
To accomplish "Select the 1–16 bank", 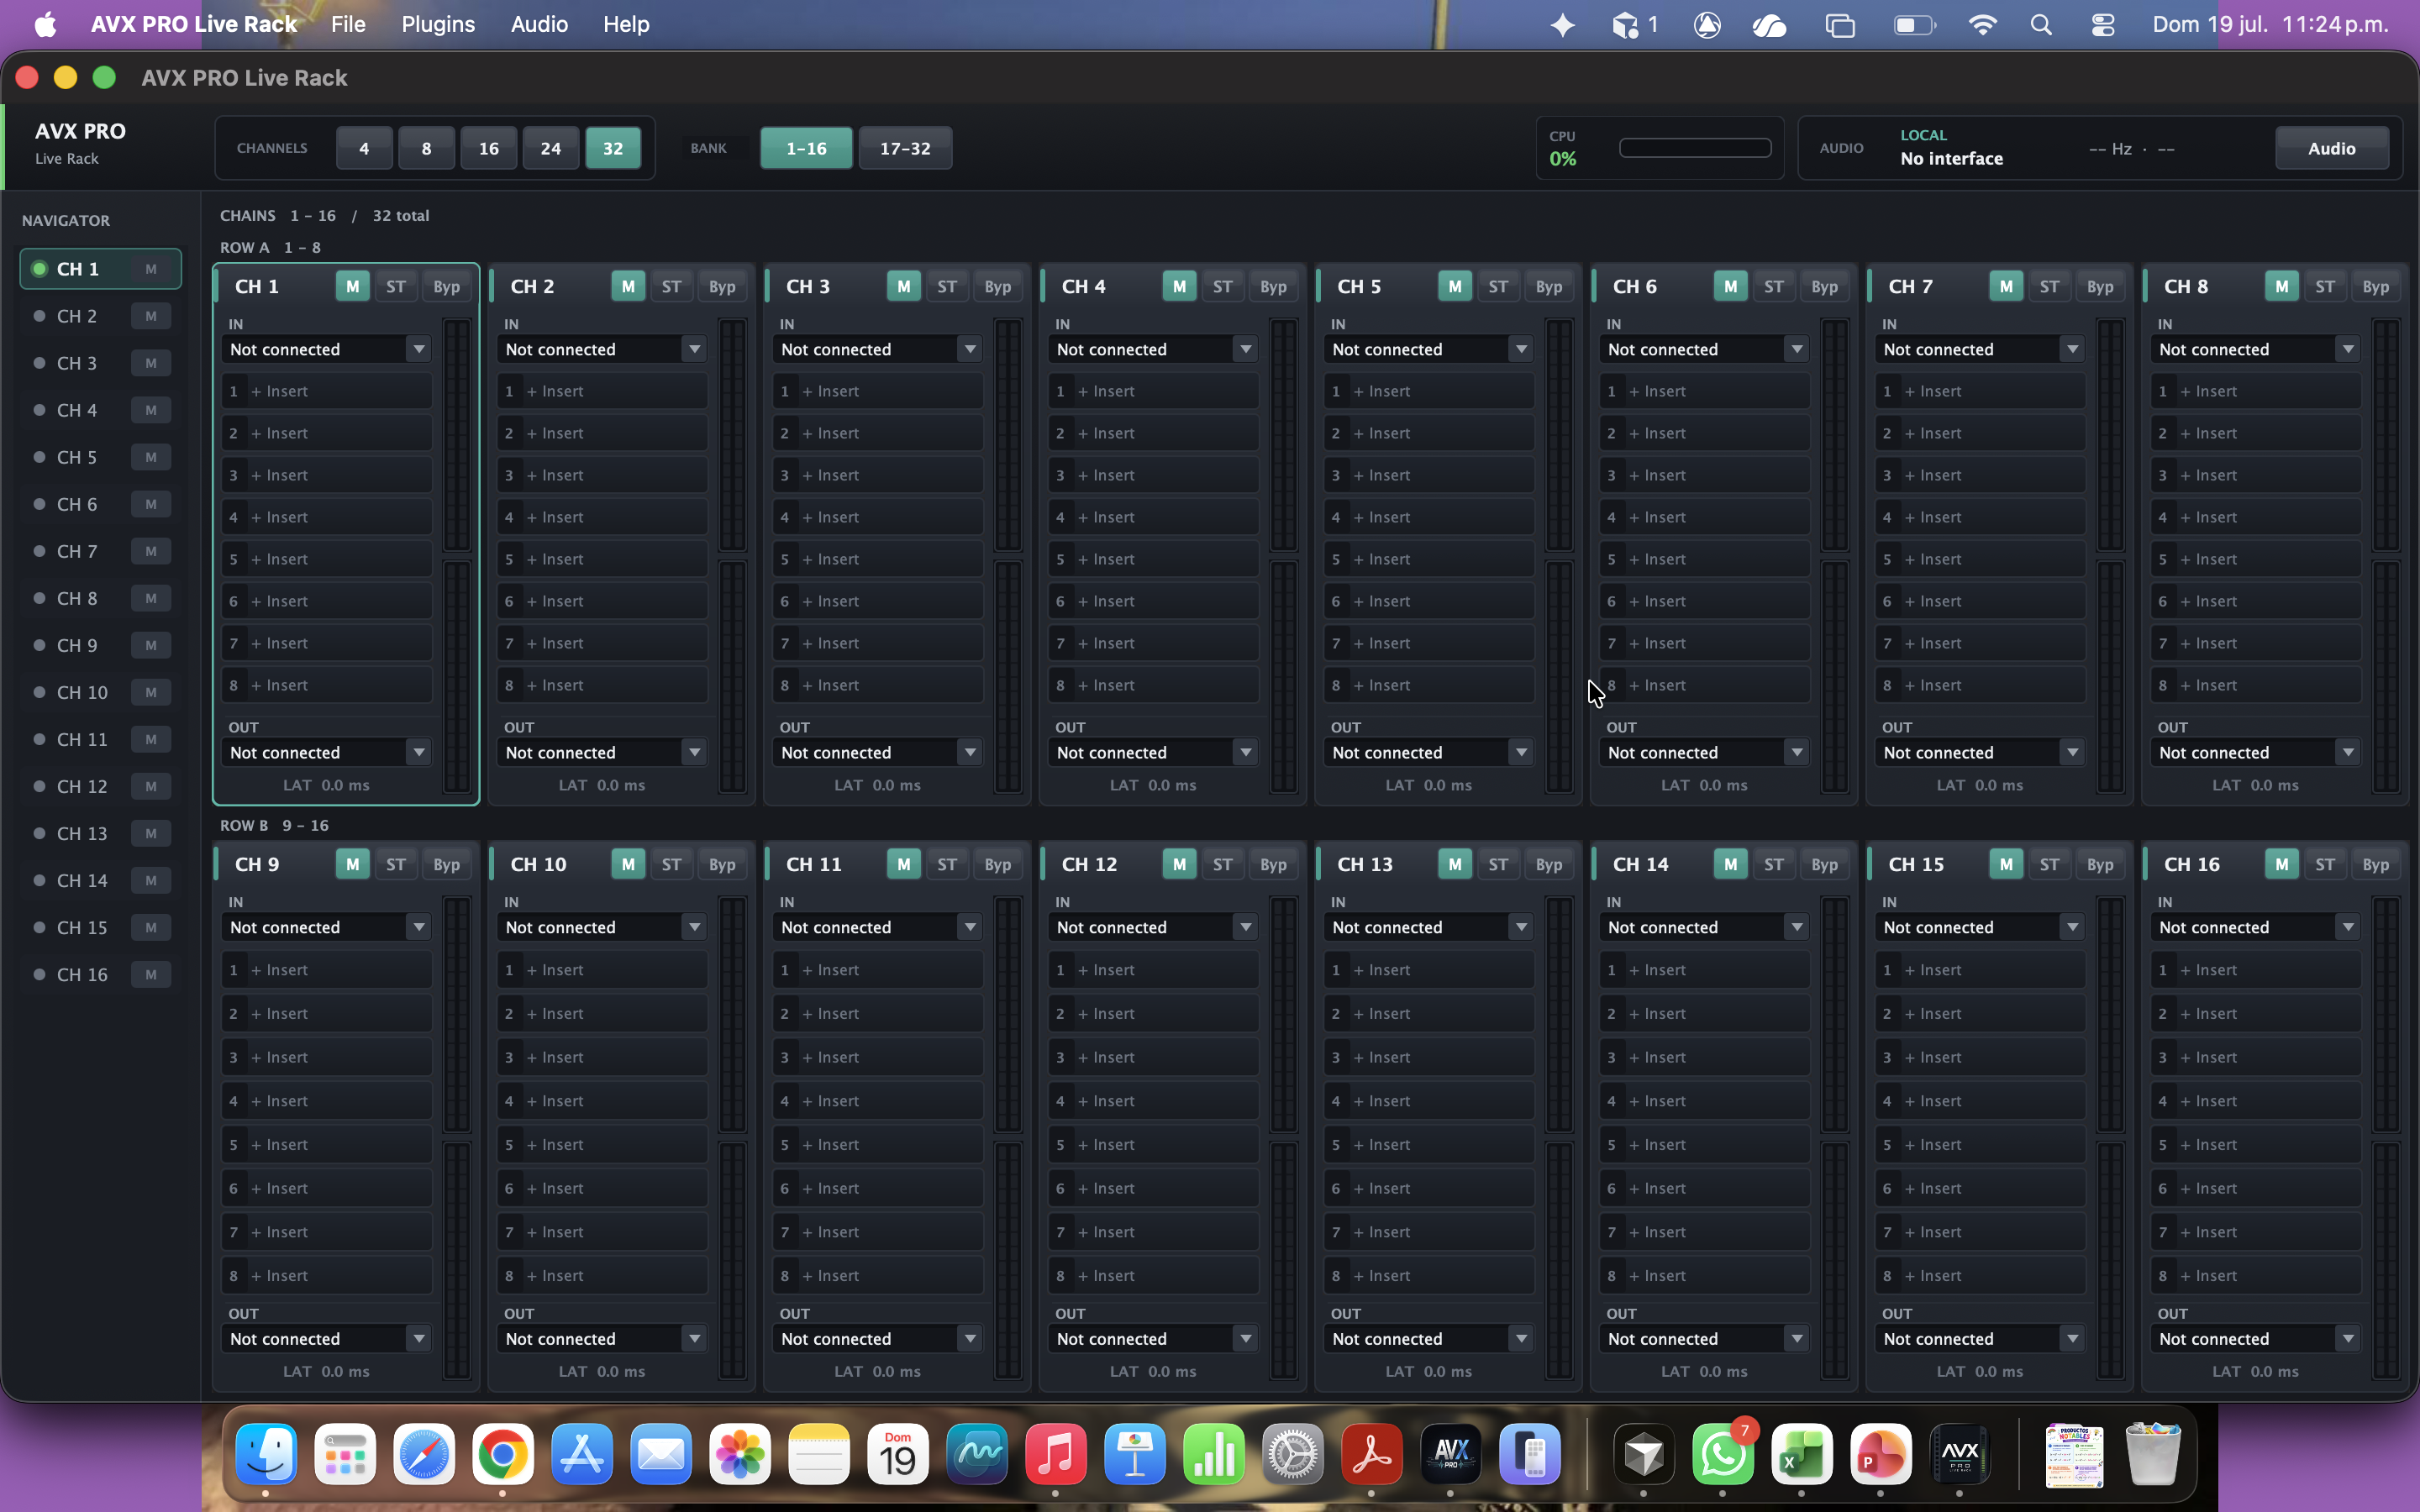I will (x=806, y=148).
